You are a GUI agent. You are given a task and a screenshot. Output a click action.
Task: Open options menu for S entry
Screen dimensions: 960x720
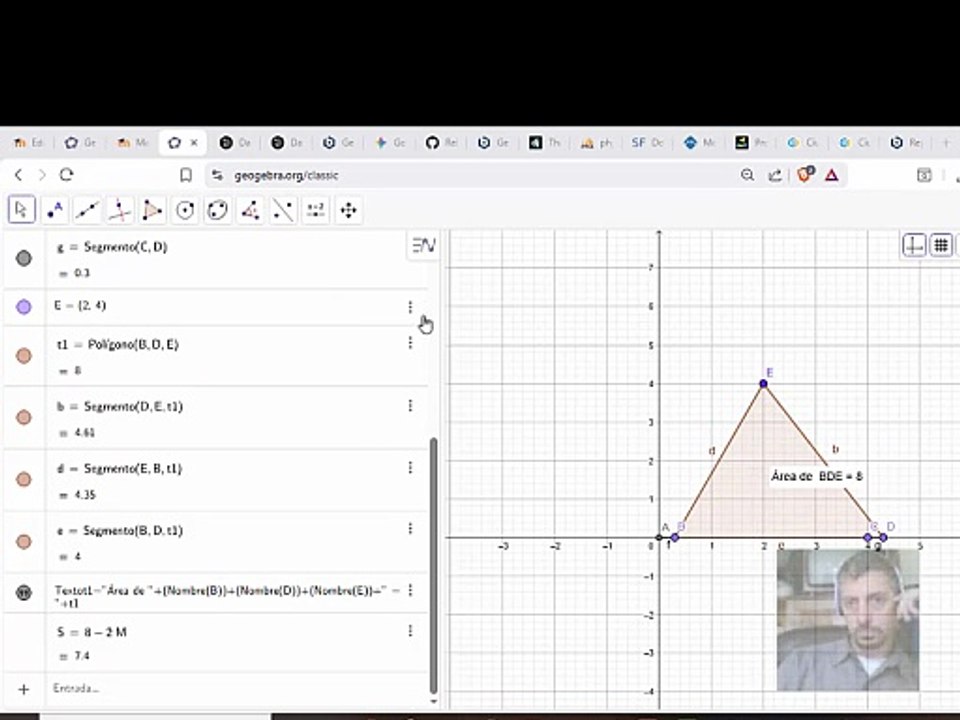pos(410,631)
